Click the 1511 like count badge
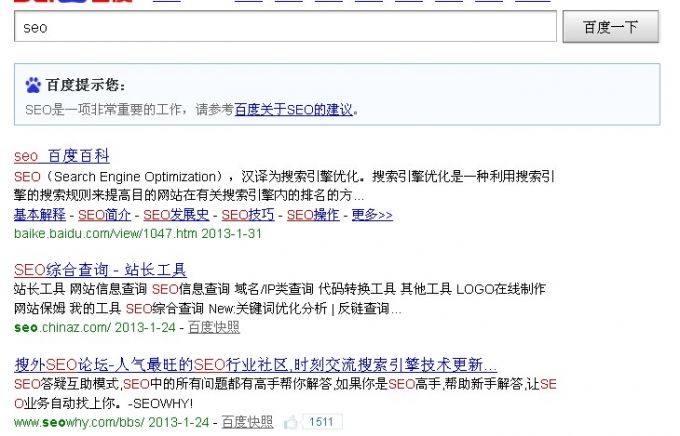Screen dimensions: 680x436 pos(321,422)
